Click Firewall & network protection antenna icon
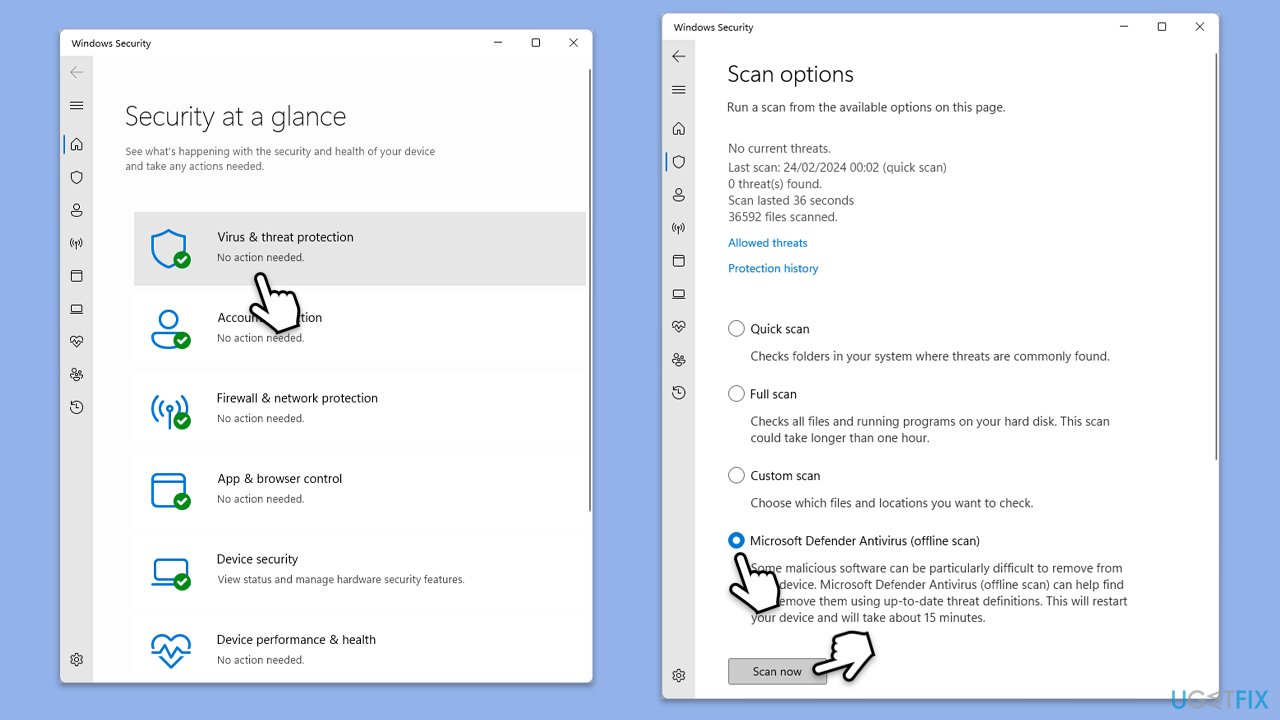Image resolution: width=1280 pixels, height=720 pixels. tap(170, 410)
